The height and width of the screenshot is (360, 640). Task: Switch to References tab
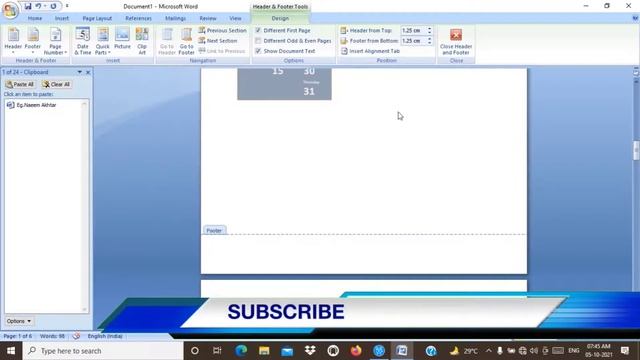138,18
